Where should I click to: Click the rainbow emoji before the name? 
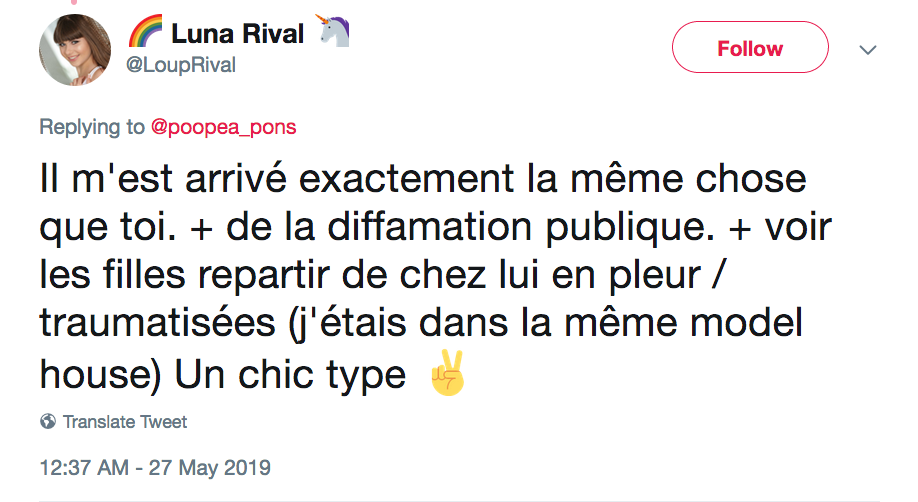tap(146, 34)
